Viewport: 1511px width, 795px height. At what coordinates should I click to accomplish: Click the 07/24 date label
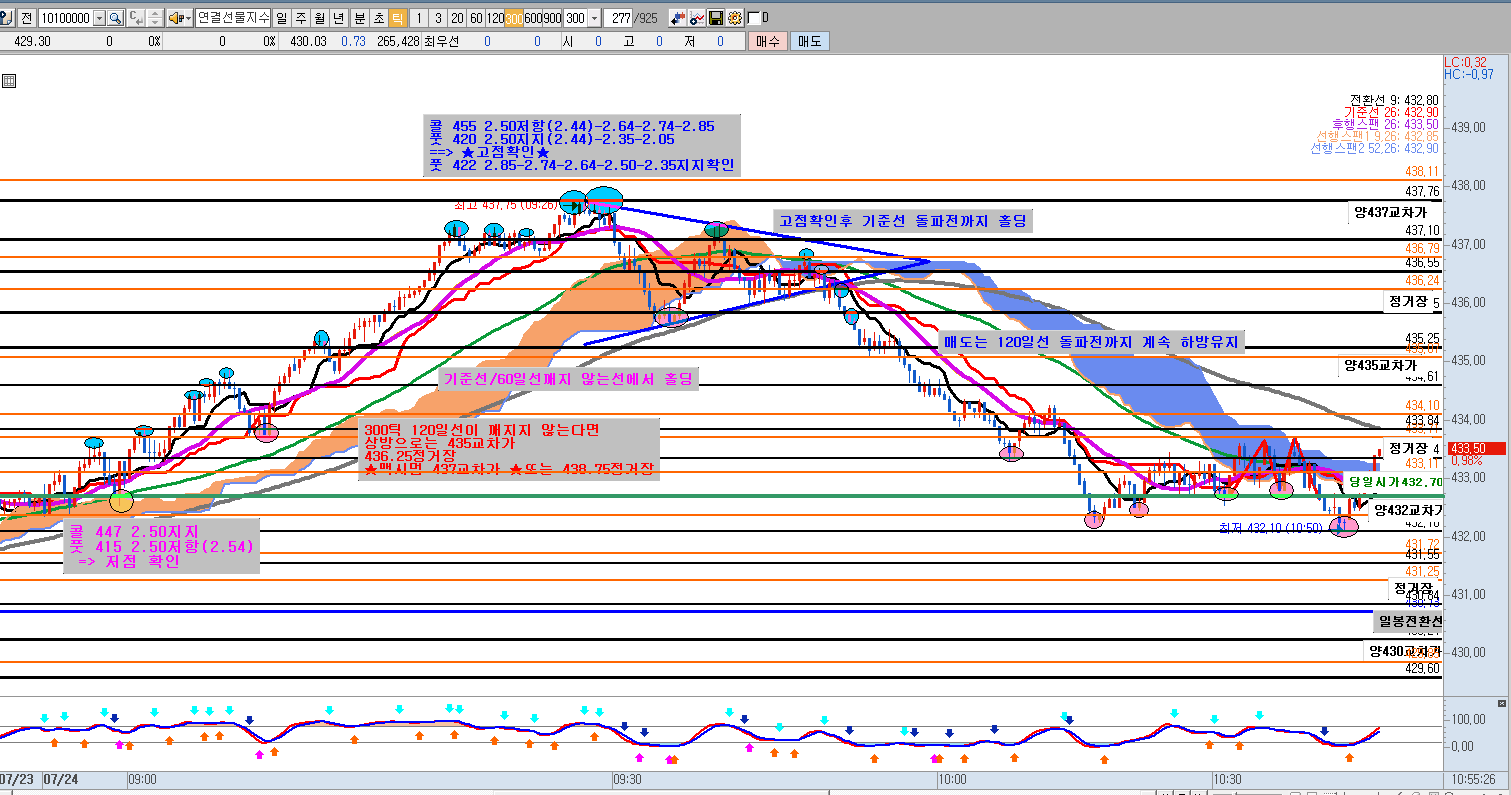coord(59,779)
